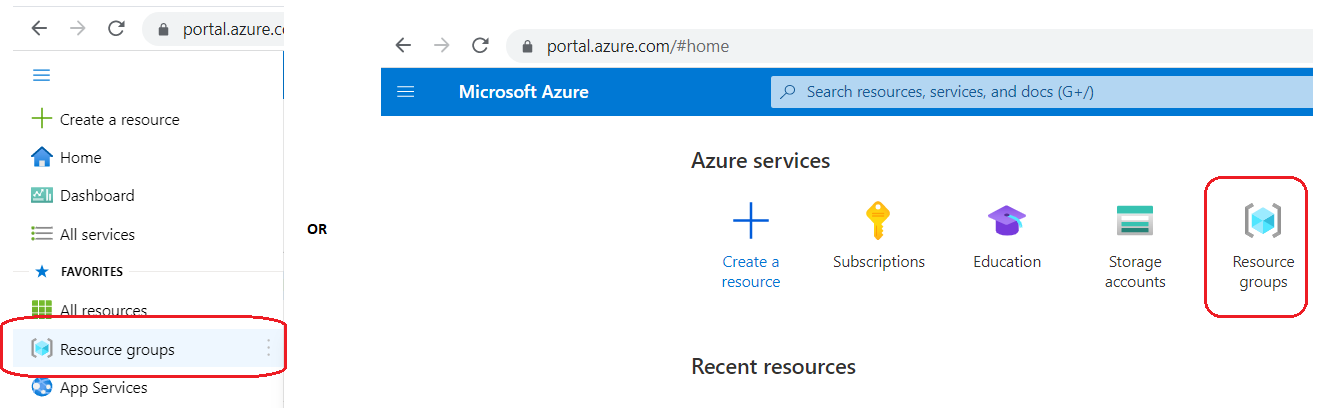Select Resource groups in the sidebar favorites
The image size is (1325, 408).
pyautogui.click(x=116, y=349)
